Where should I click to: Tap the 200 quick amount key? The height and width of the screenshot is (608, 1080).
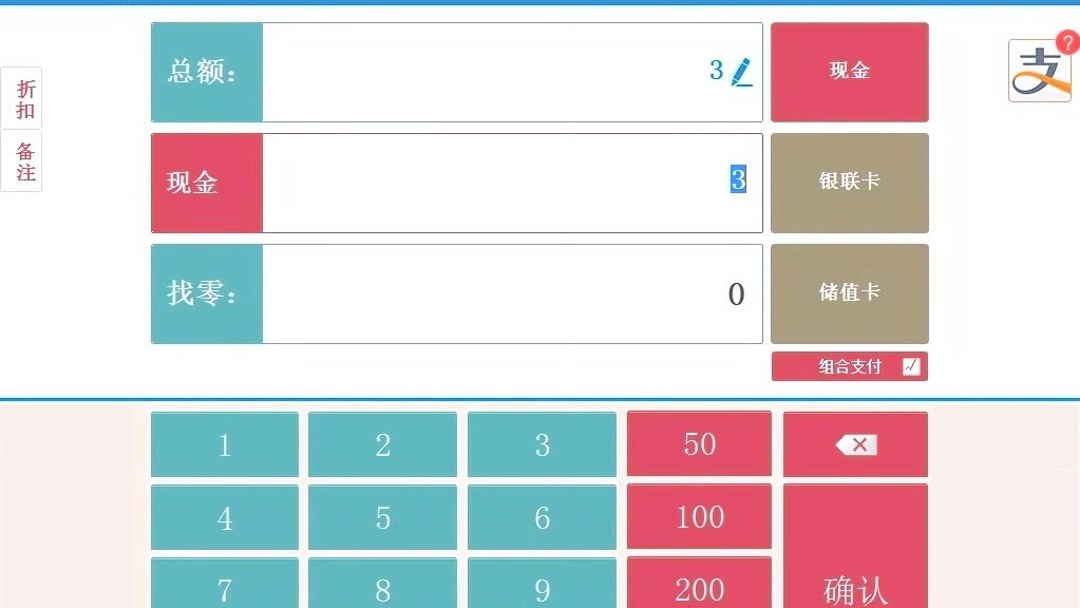click(699, 584)
